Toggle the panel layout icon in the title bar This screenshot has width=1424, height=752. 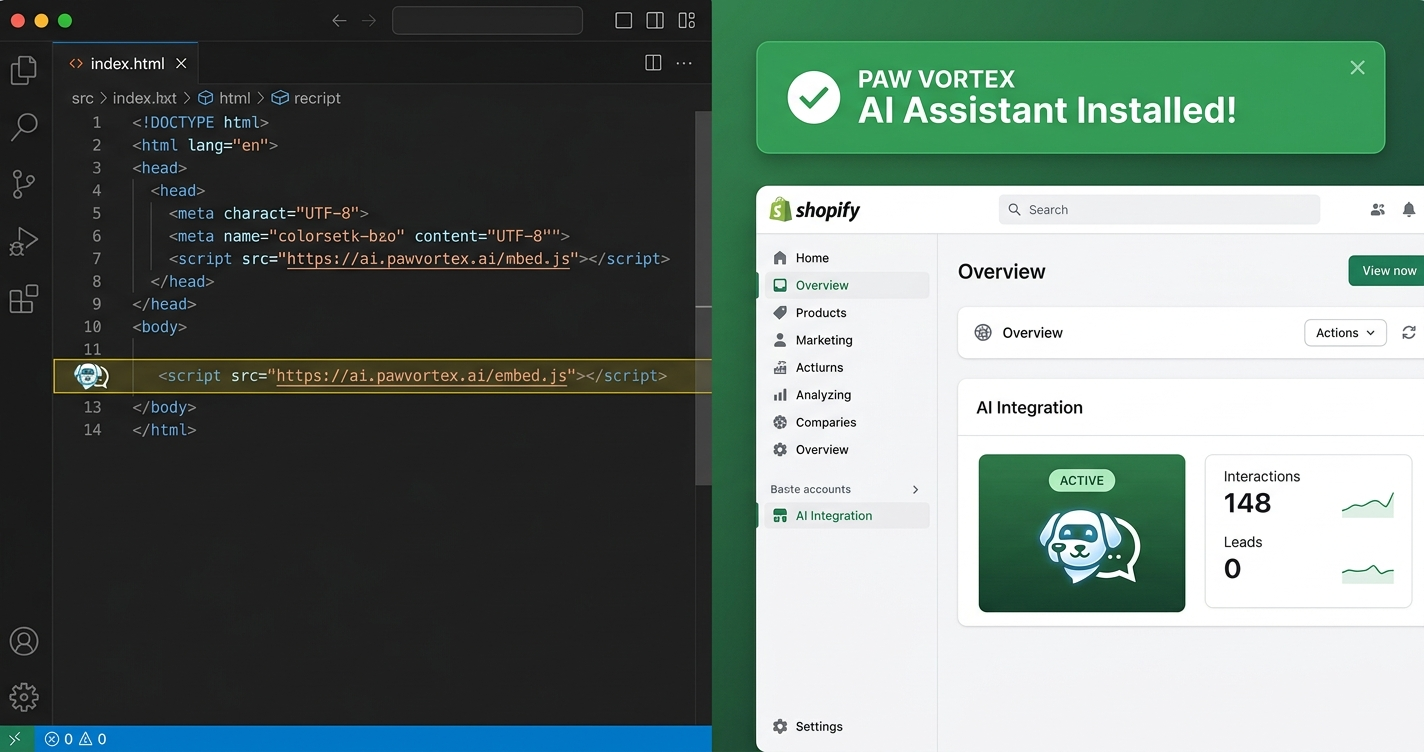[624, 20]
